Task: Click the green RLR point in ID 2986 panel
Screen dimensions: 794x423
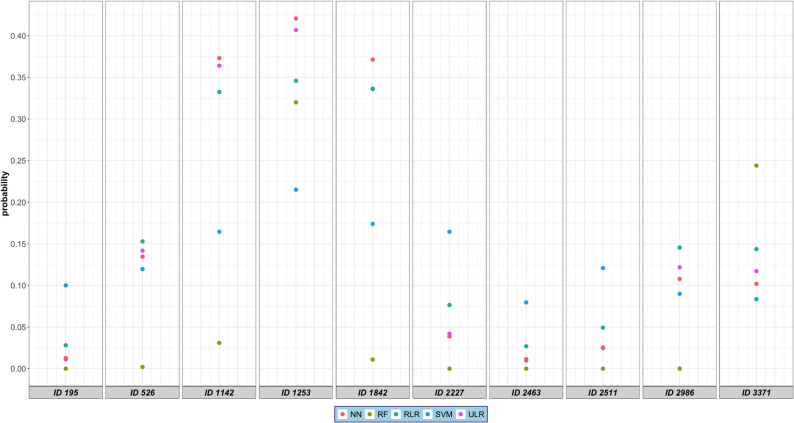Action: point(680,248)
